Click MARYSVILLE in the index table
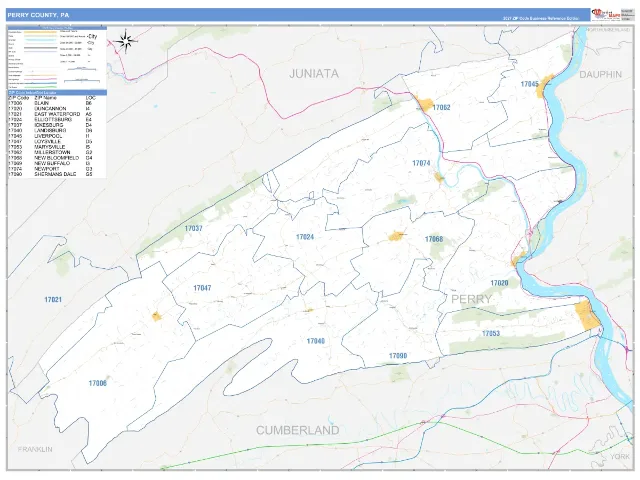Image resolution: width=640 pixels, height=480 pixels. [x=50, y=147]
